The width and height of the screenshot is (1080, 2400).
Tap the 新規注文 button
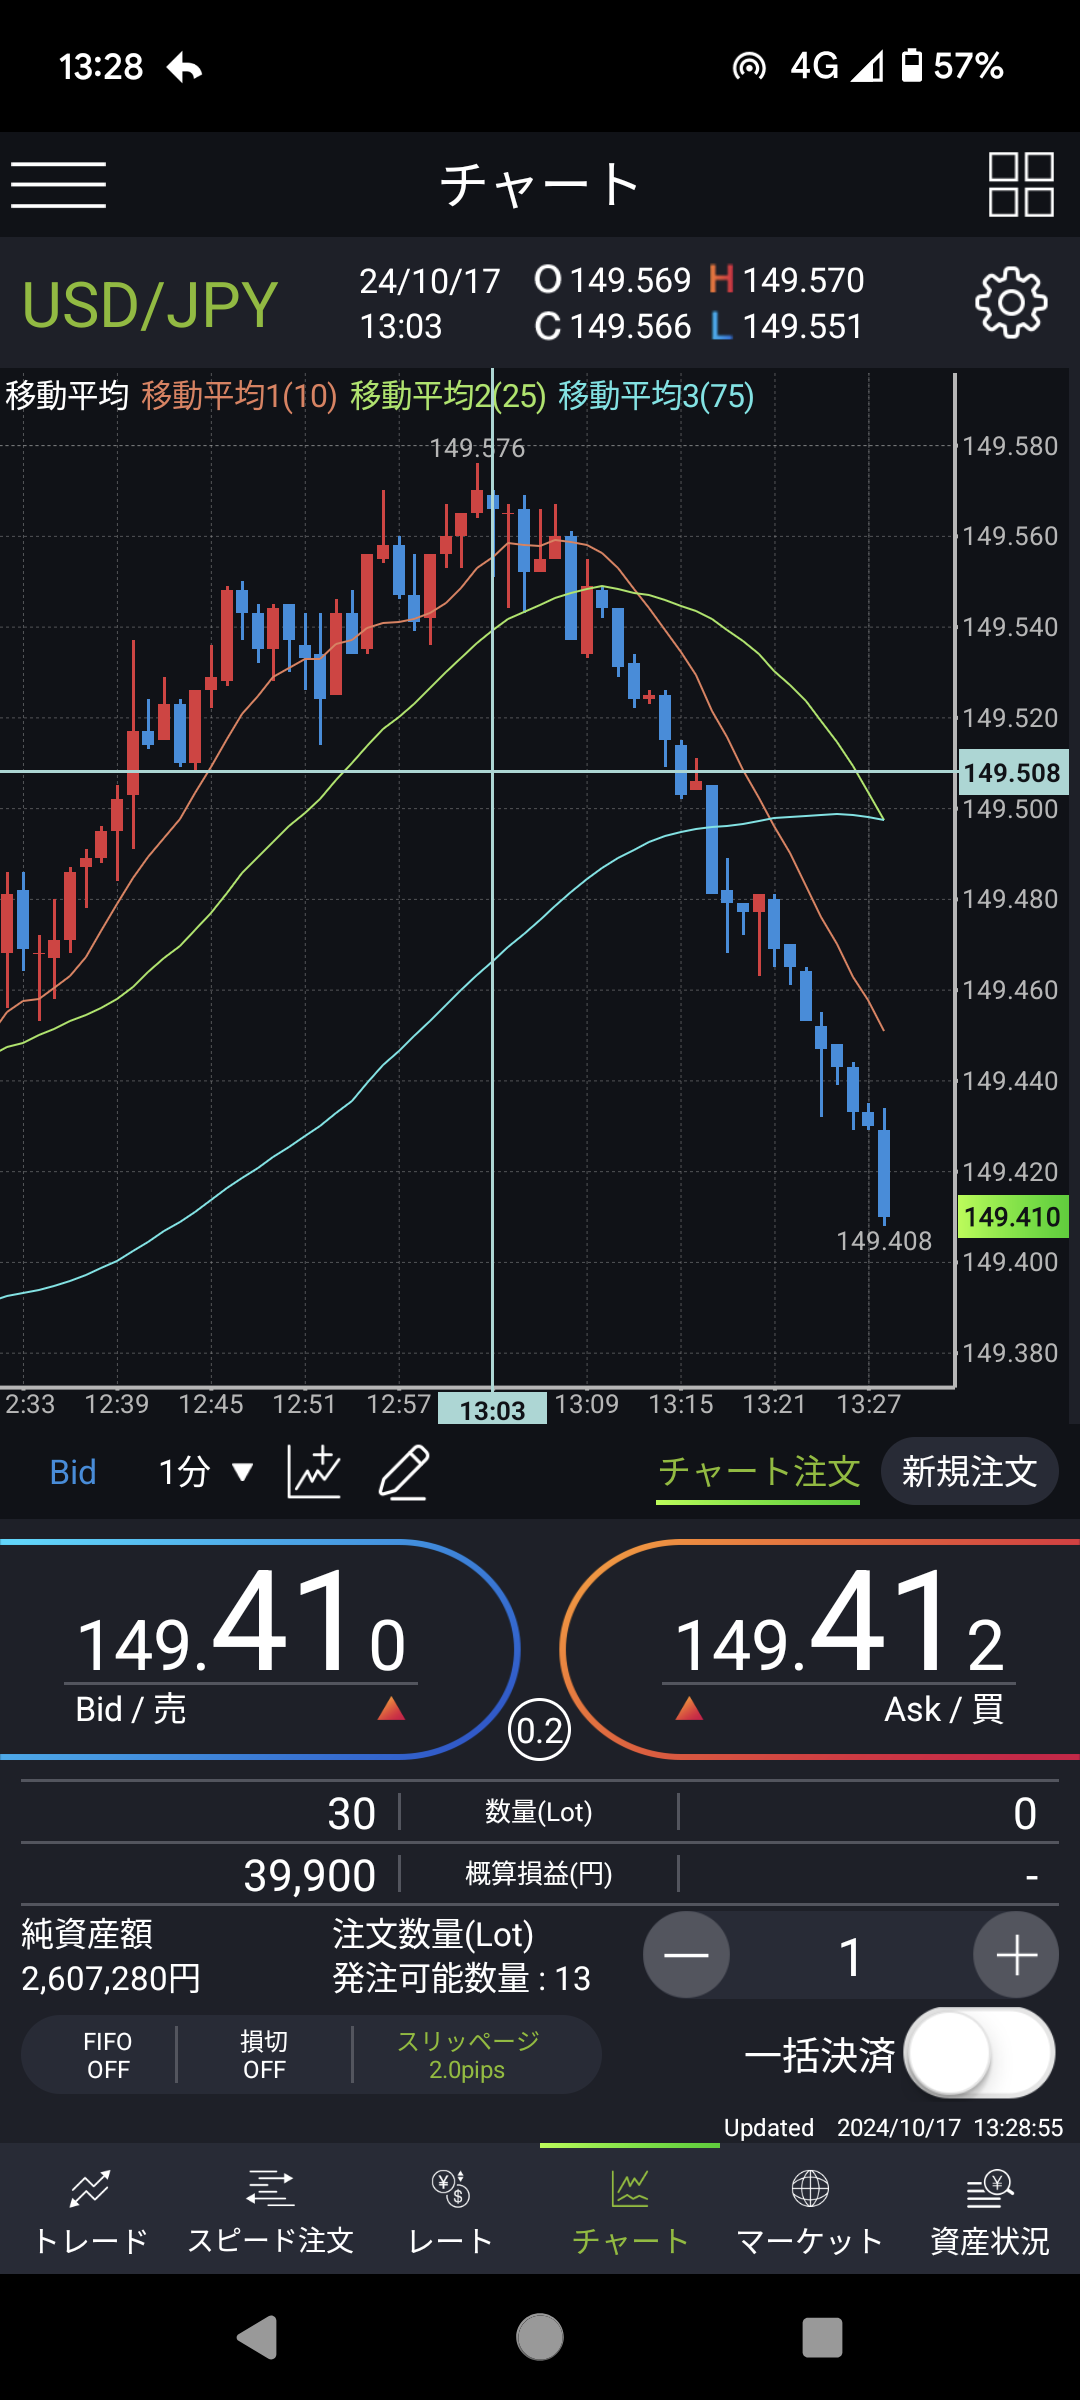pos(969,1471)
